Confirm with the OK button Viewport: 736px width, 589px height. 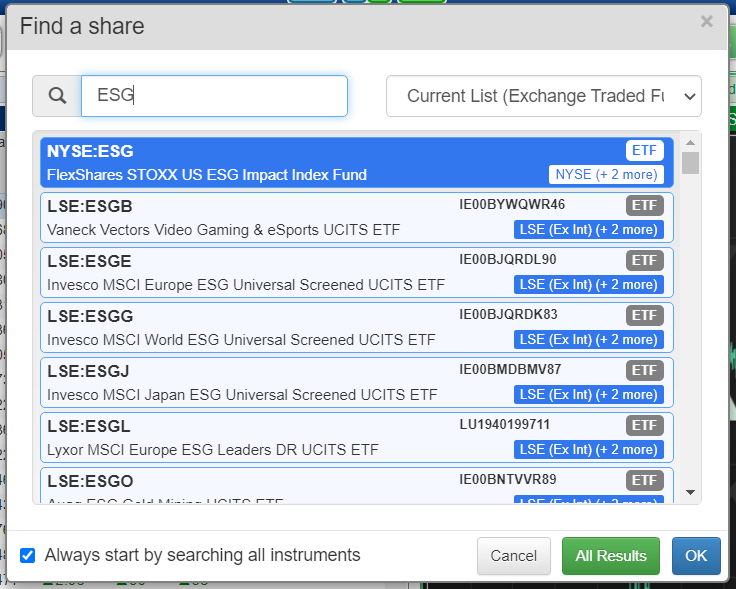(x=696, y=556)
